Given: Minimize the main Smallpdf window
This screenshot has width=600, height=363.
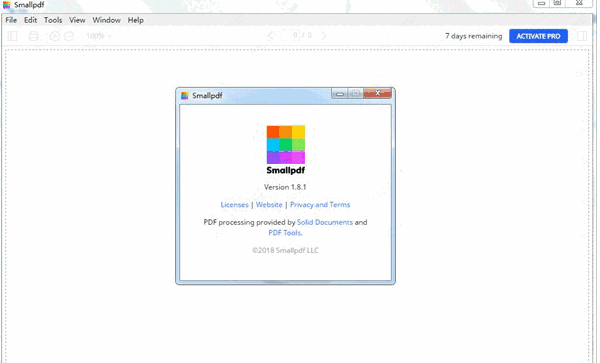Looking at the screenshot, I should point(541,3).
